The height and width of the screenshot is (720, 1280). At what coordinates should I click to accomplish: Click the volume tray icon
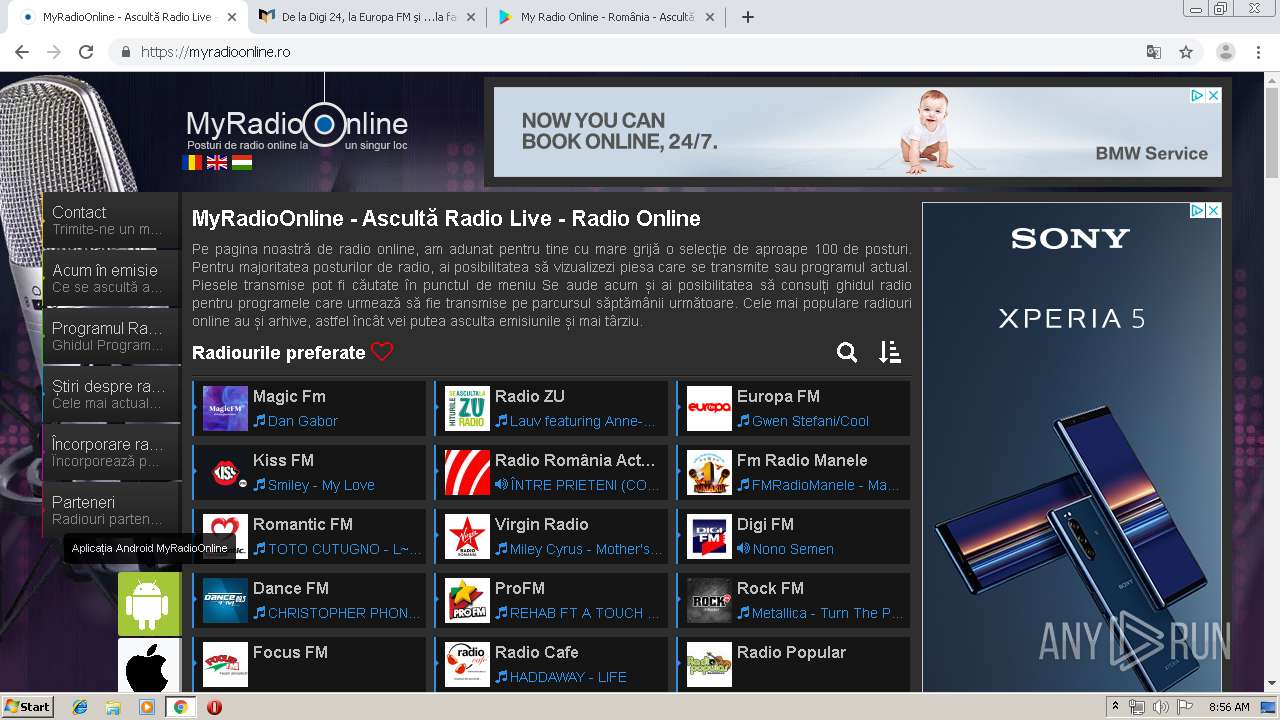pos(1160,707)
